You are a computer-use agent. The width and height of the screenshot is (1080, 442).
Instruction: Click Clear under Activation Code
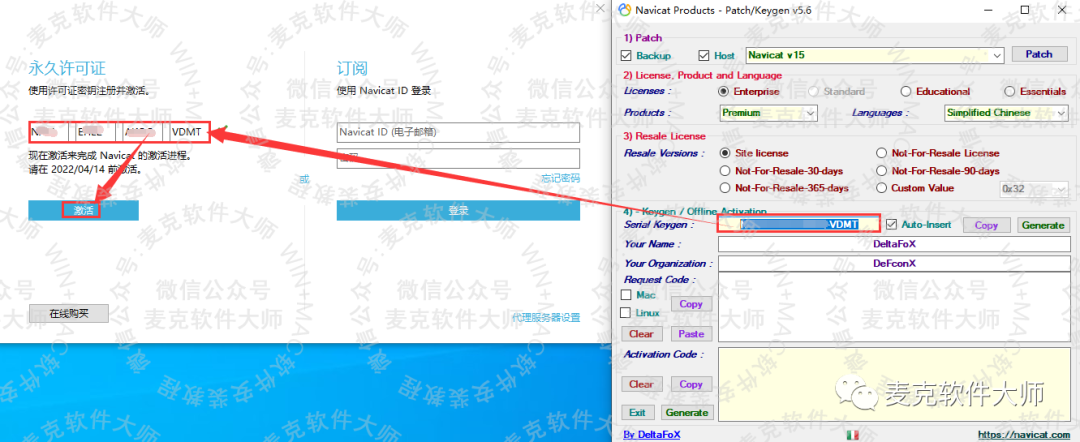641,384
